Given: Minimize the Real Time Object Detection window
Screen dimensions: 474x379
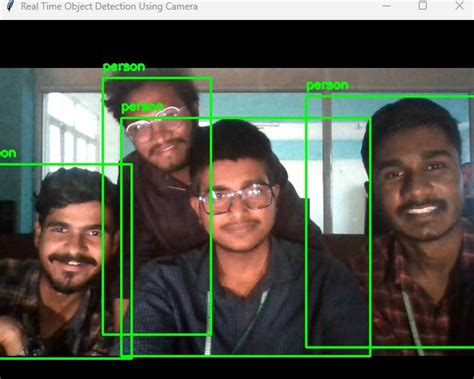Looking at the screenshot, I should click(x=386, y=6).
